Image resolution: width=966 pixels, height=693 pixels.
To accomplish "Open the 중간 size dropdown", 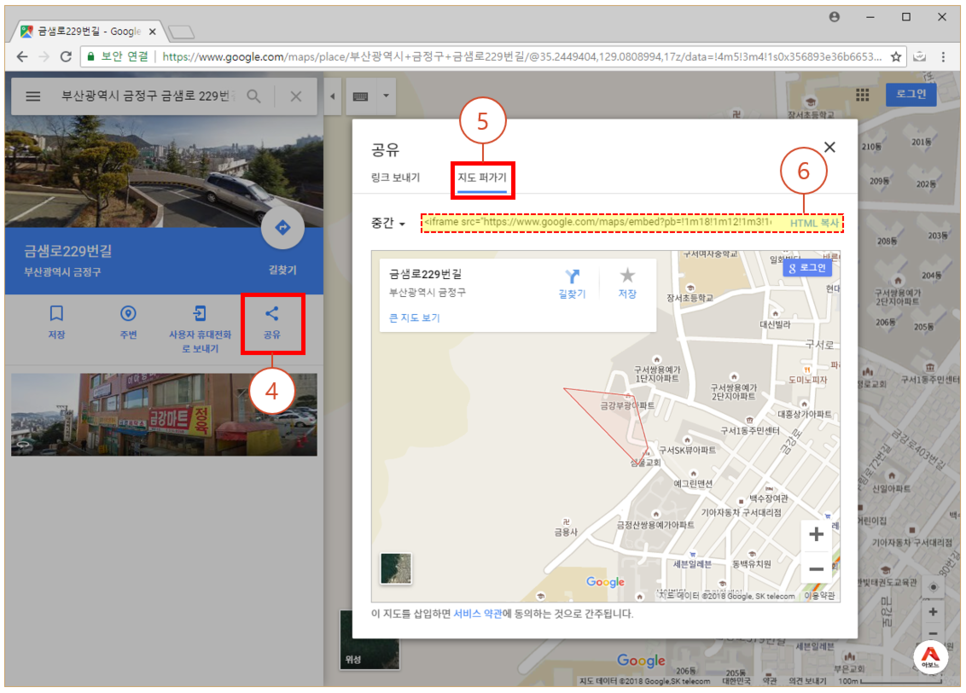I will 388,223.
